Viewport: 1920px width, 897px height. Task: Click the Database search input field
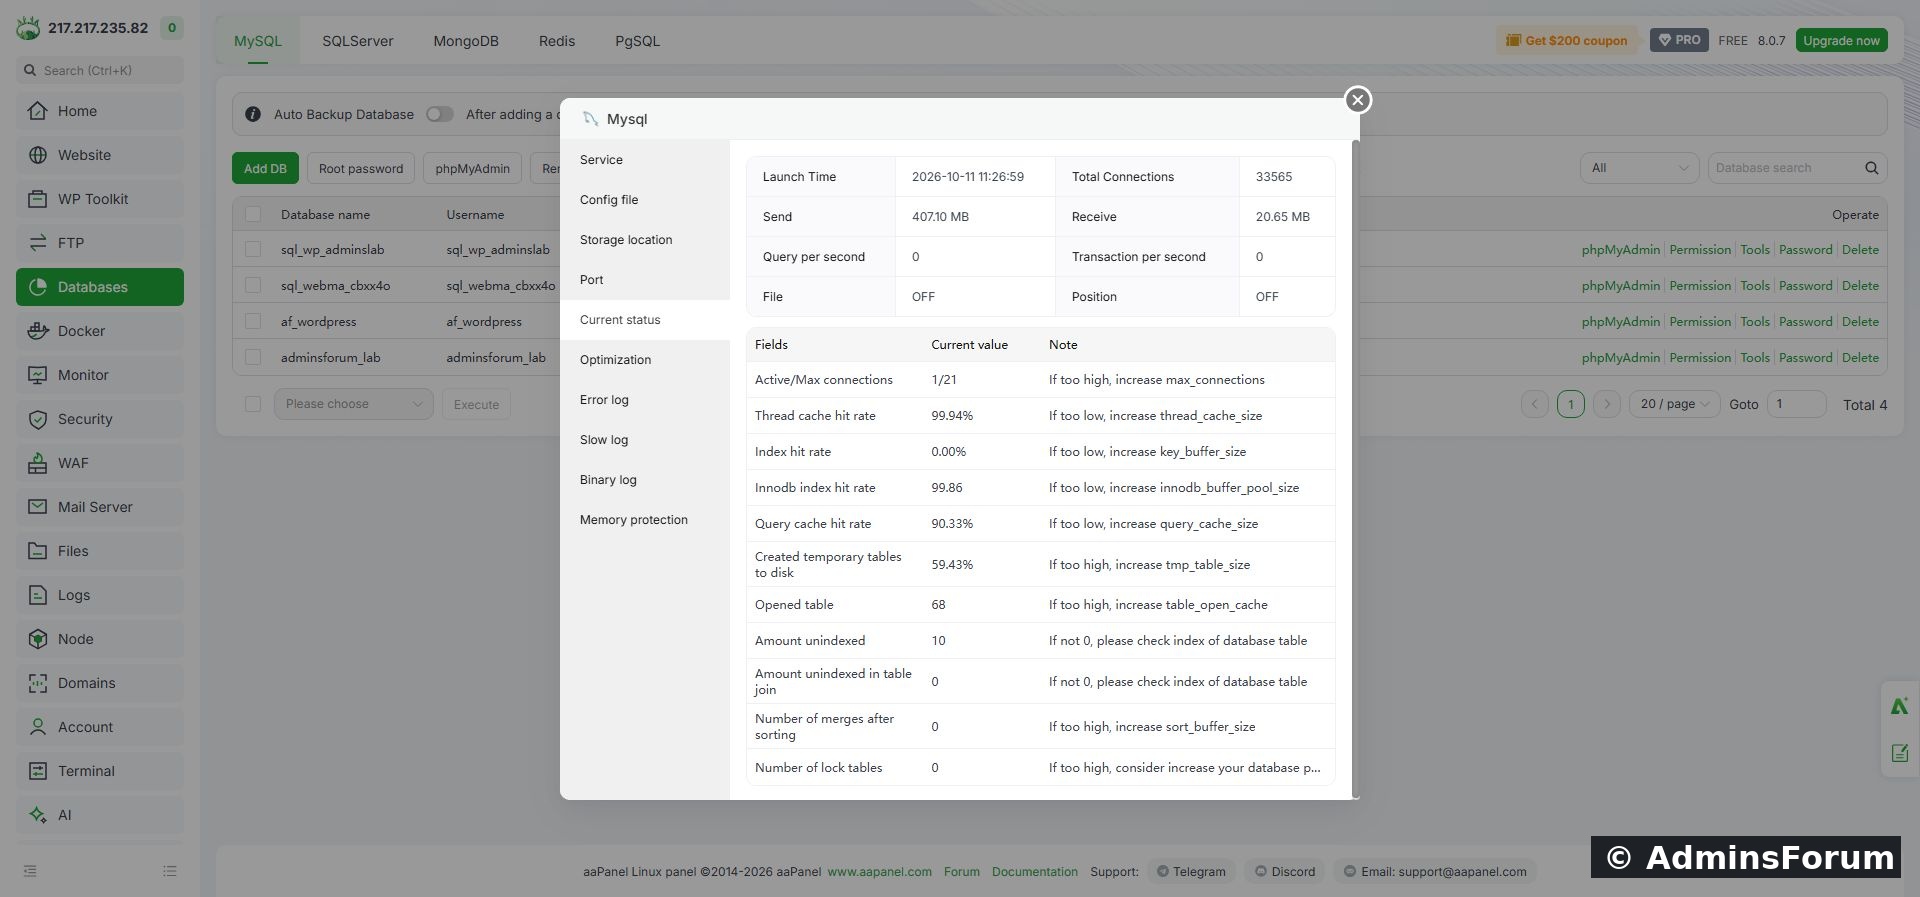click(x=1785, y=168)
